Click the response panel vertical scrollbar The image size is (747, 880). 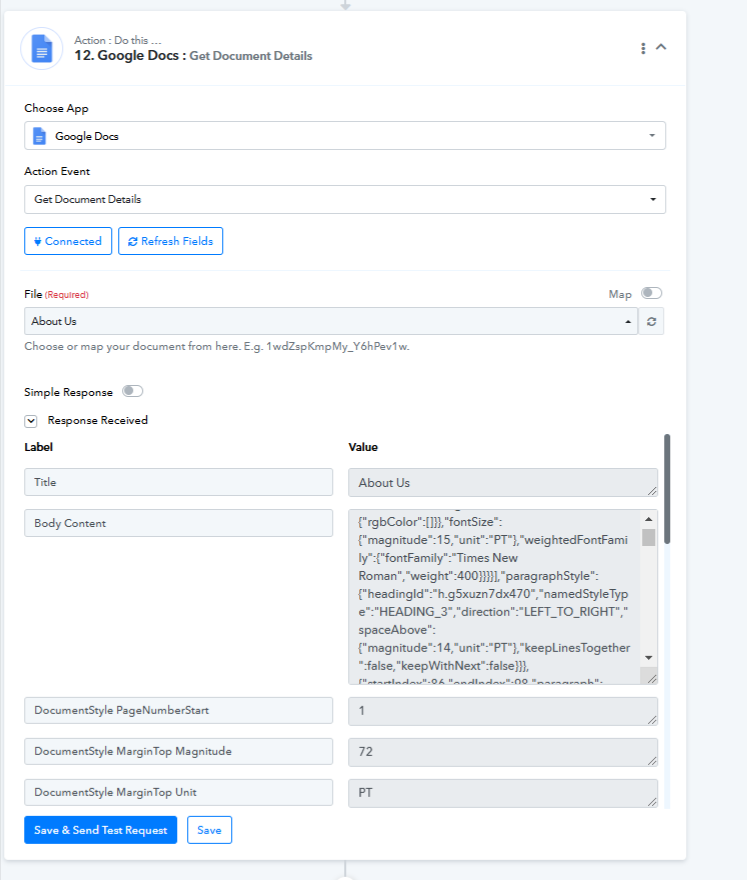tap(667, 489)
